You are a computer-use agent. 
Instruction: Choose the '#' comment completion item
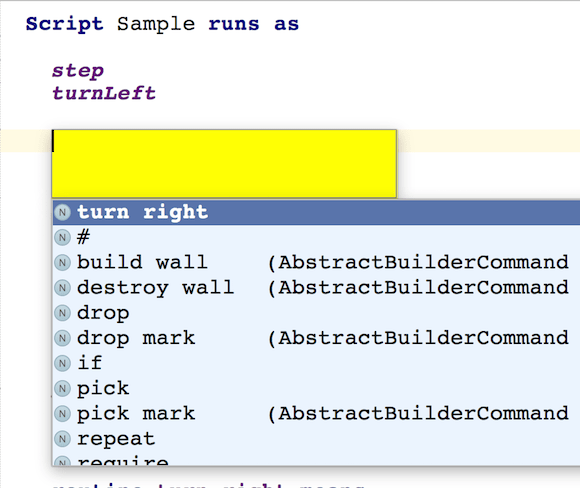[316, 237]
